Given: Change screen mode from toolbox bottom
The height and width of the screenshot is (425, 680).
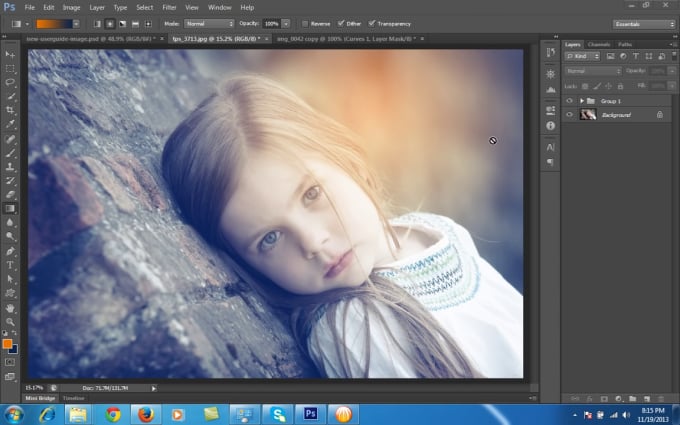Looking at the screenshot, I should click(10, 376).
